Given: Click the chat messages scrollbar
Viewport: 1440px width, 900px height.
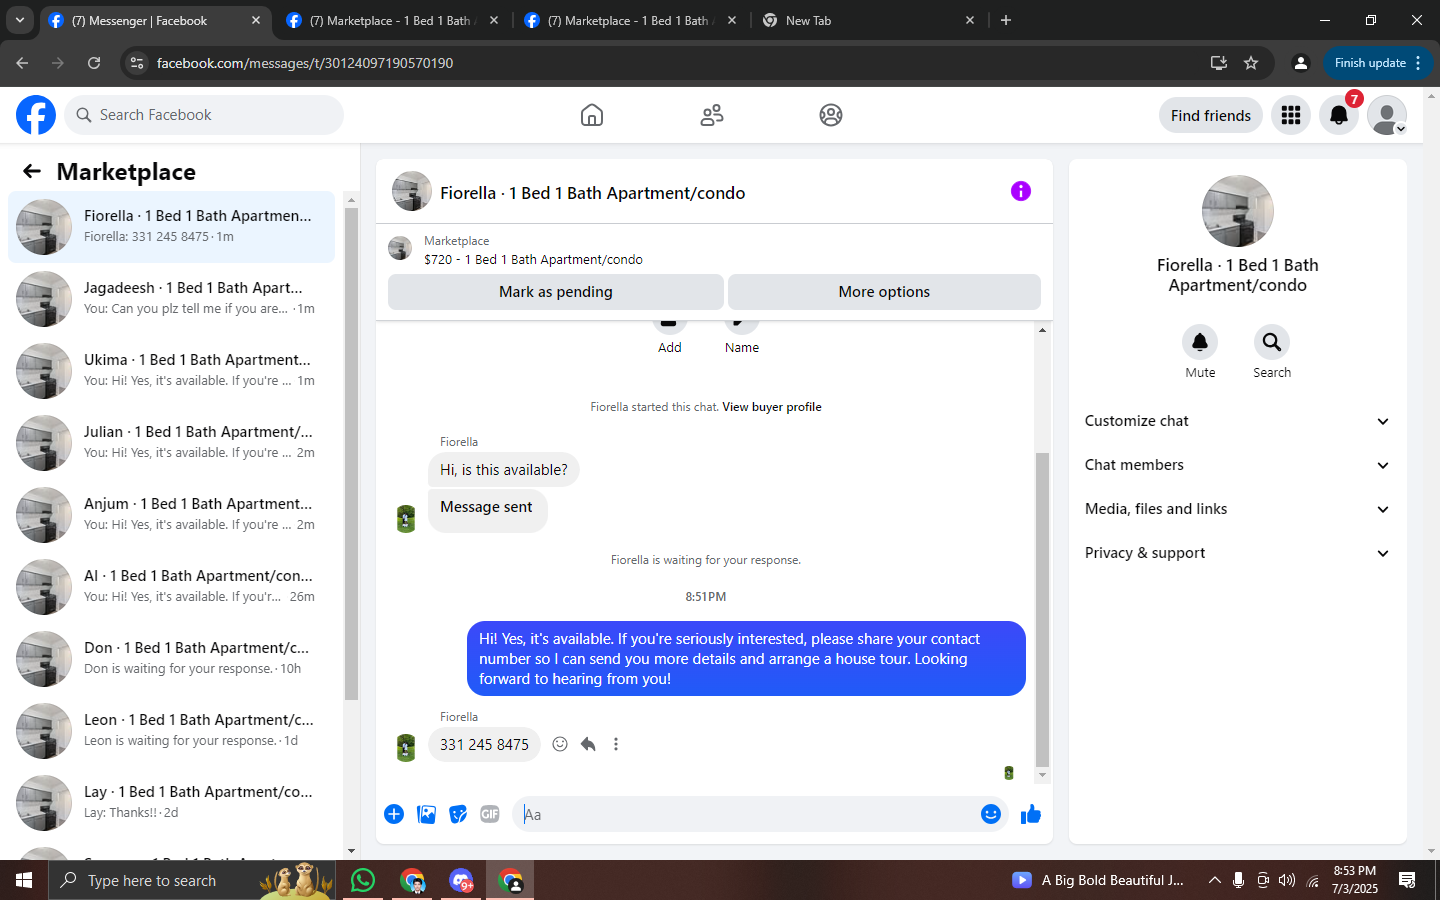Looking at the screenshot, I should (1042, 608).
